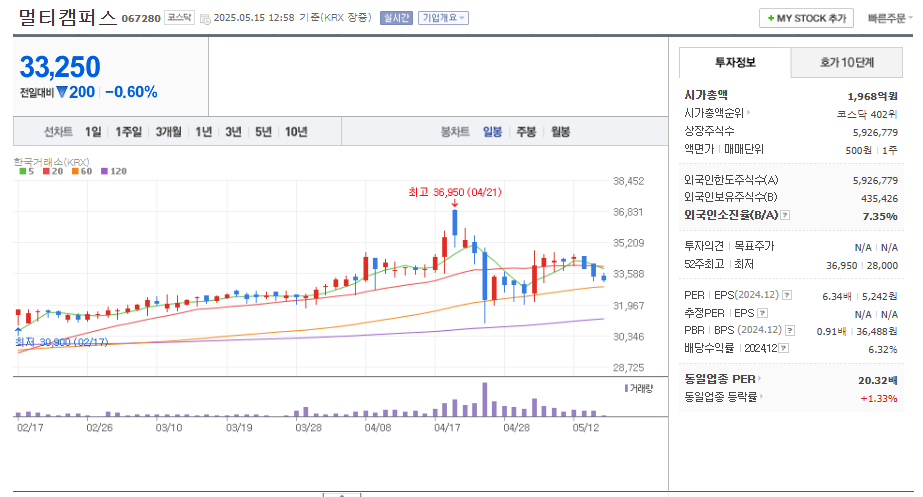Click the blue down-arrow next to 200
This screenshot has height=497, width=923.
62,92
